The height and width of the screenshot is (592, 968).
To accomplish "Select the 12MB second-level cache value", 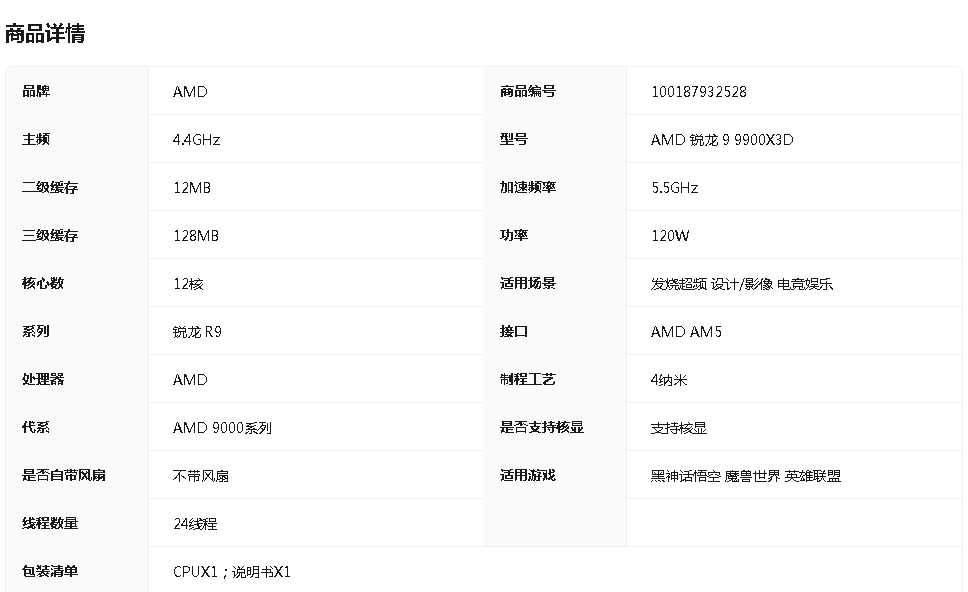I will tap(192, 188).
